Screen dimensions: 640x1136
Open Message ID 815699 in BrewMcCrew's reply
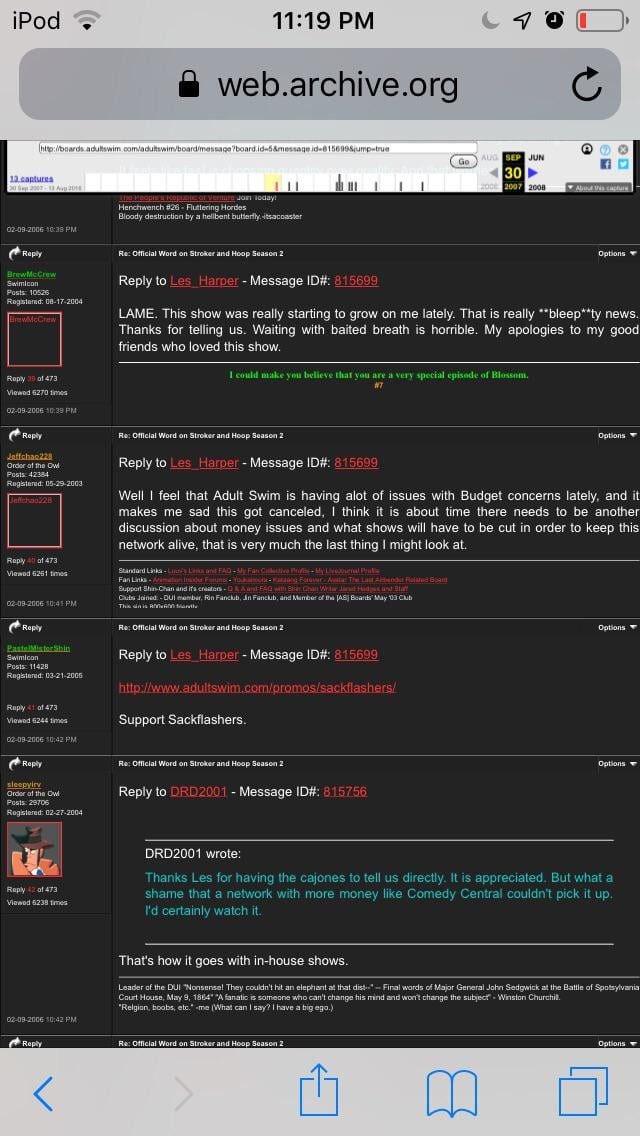tap(356, 281)
